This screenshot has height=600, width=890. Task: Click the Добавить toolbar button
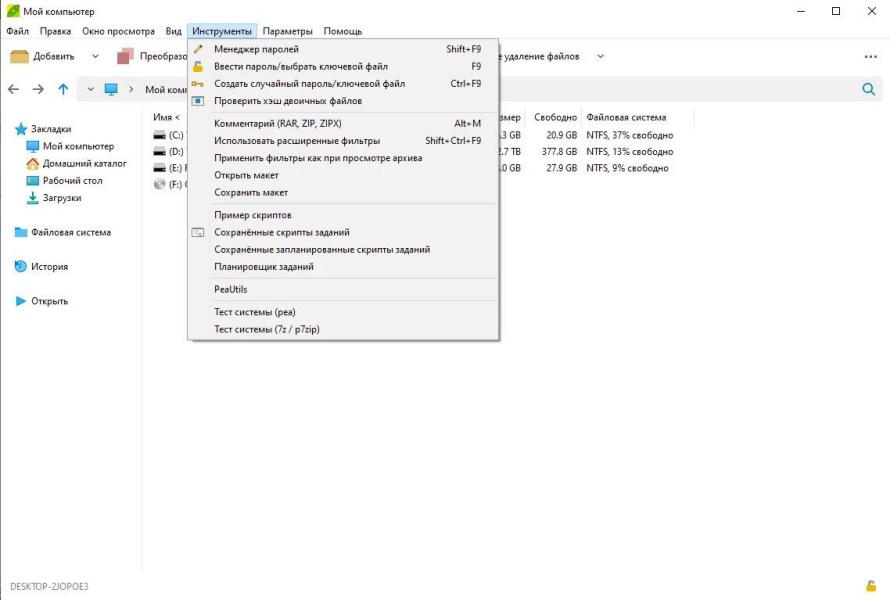[x=43, y=56]
